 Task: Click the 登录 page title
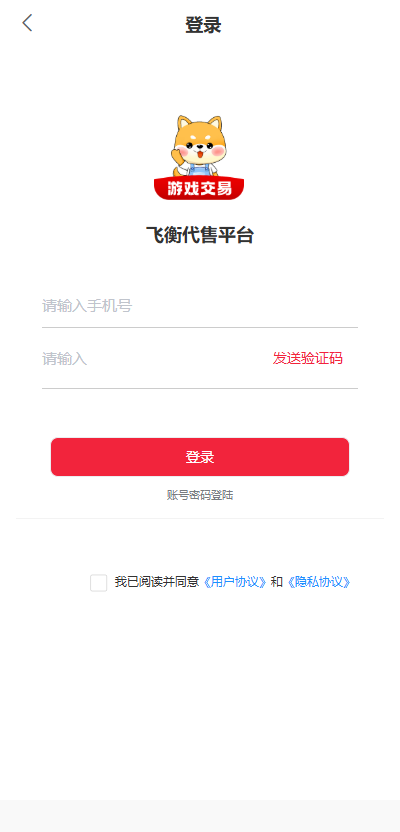pyautogui.click(x=203, y=25)
